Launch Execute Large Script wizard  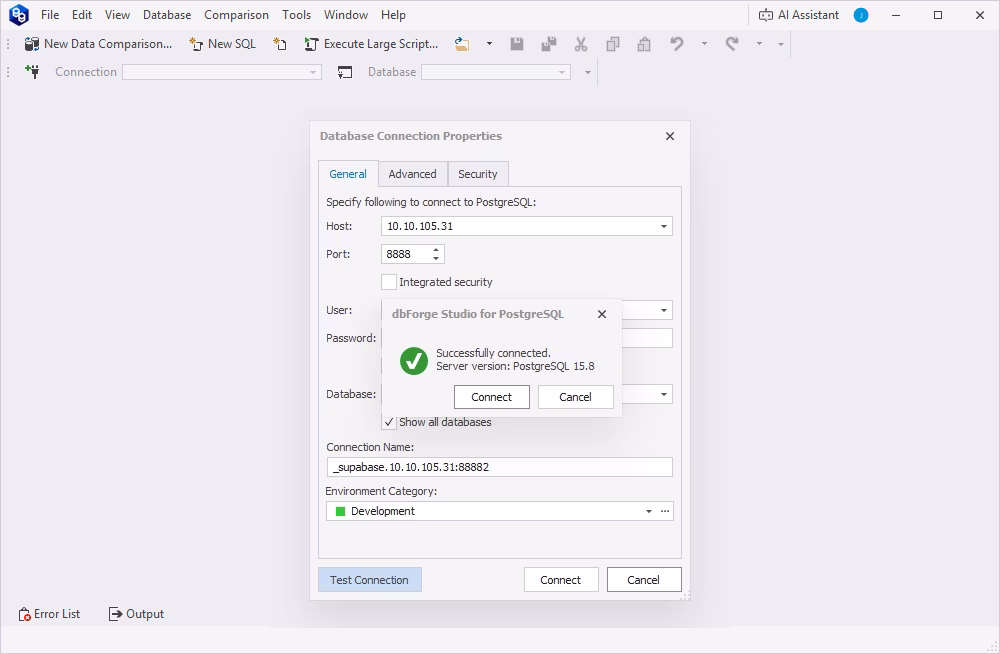[371, 44]
